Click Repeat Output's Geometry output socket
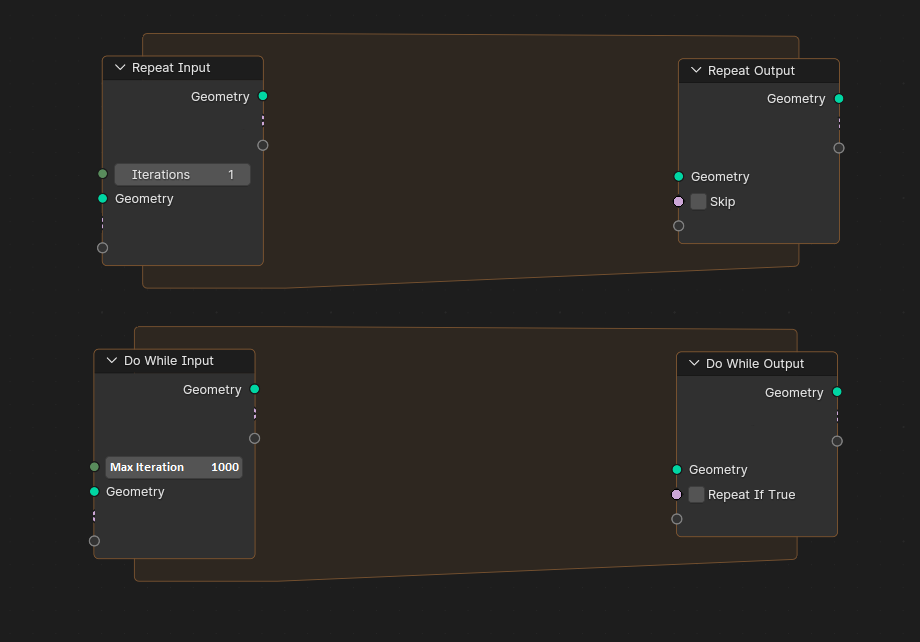920x642 pixels. tap(839, 99)
